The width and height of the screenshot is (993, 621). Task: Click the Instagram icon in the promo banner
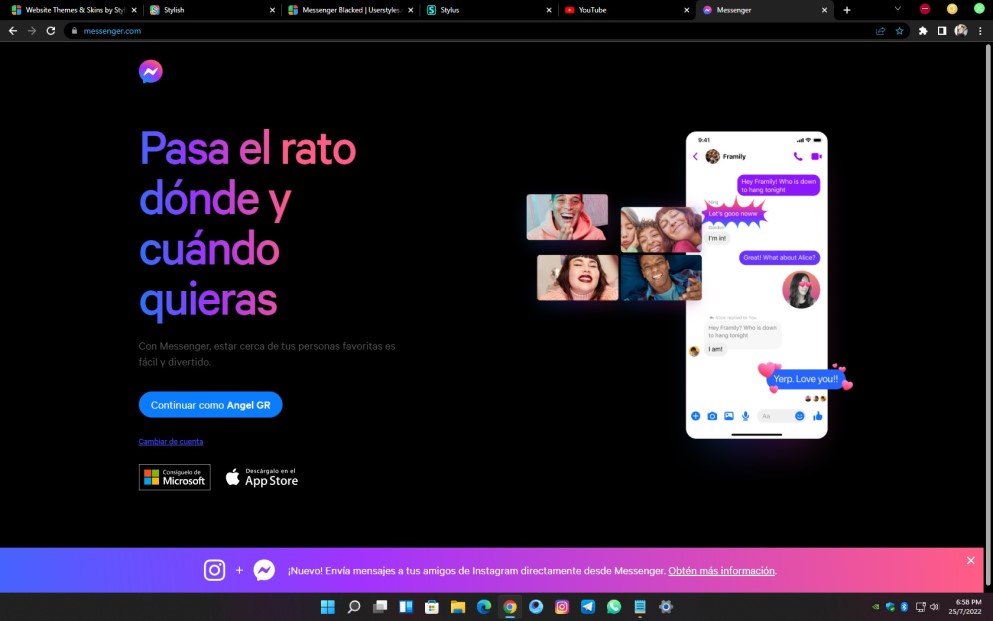214,570
